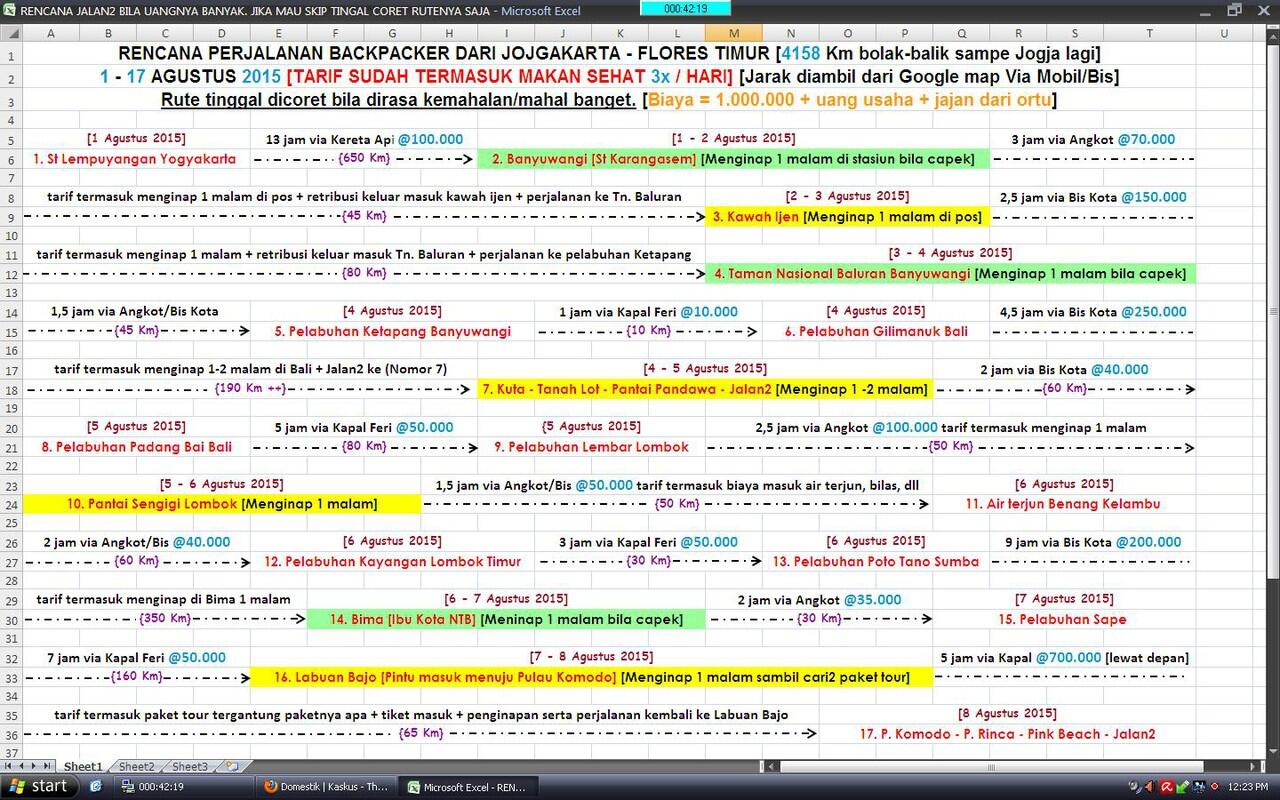Select the yellow '10. Pantai Sengigi Lombok' cell

(222, 504)
